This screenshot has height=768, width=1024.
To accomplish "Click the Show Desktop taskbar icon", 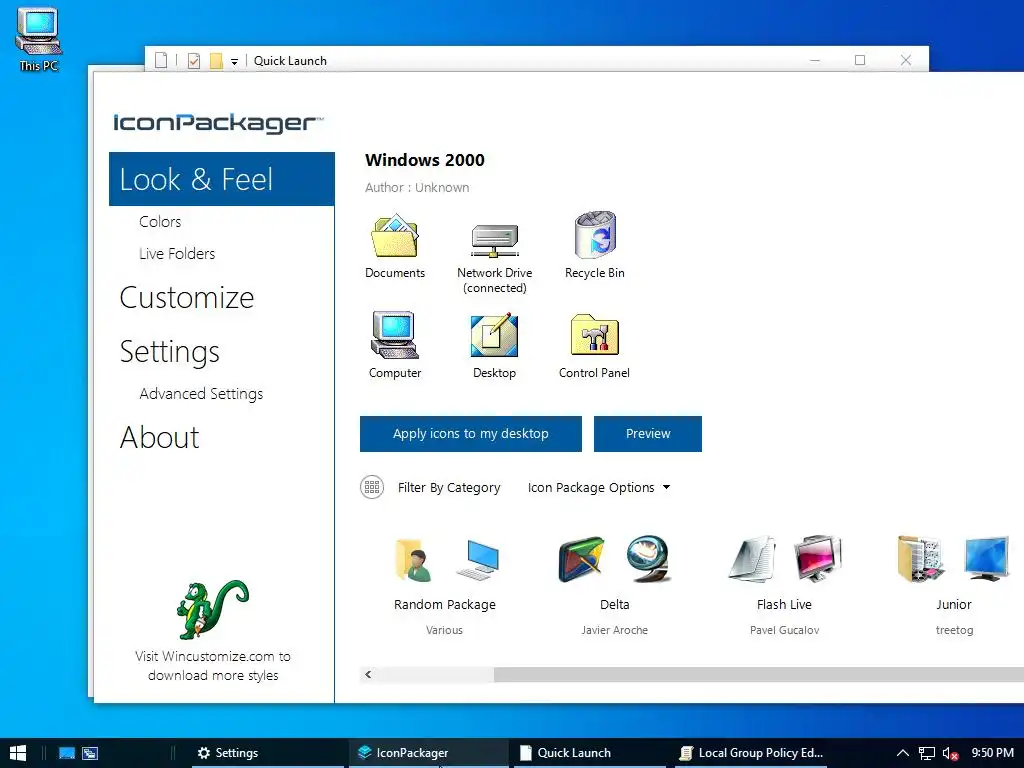I will click(x=67, y=753).
